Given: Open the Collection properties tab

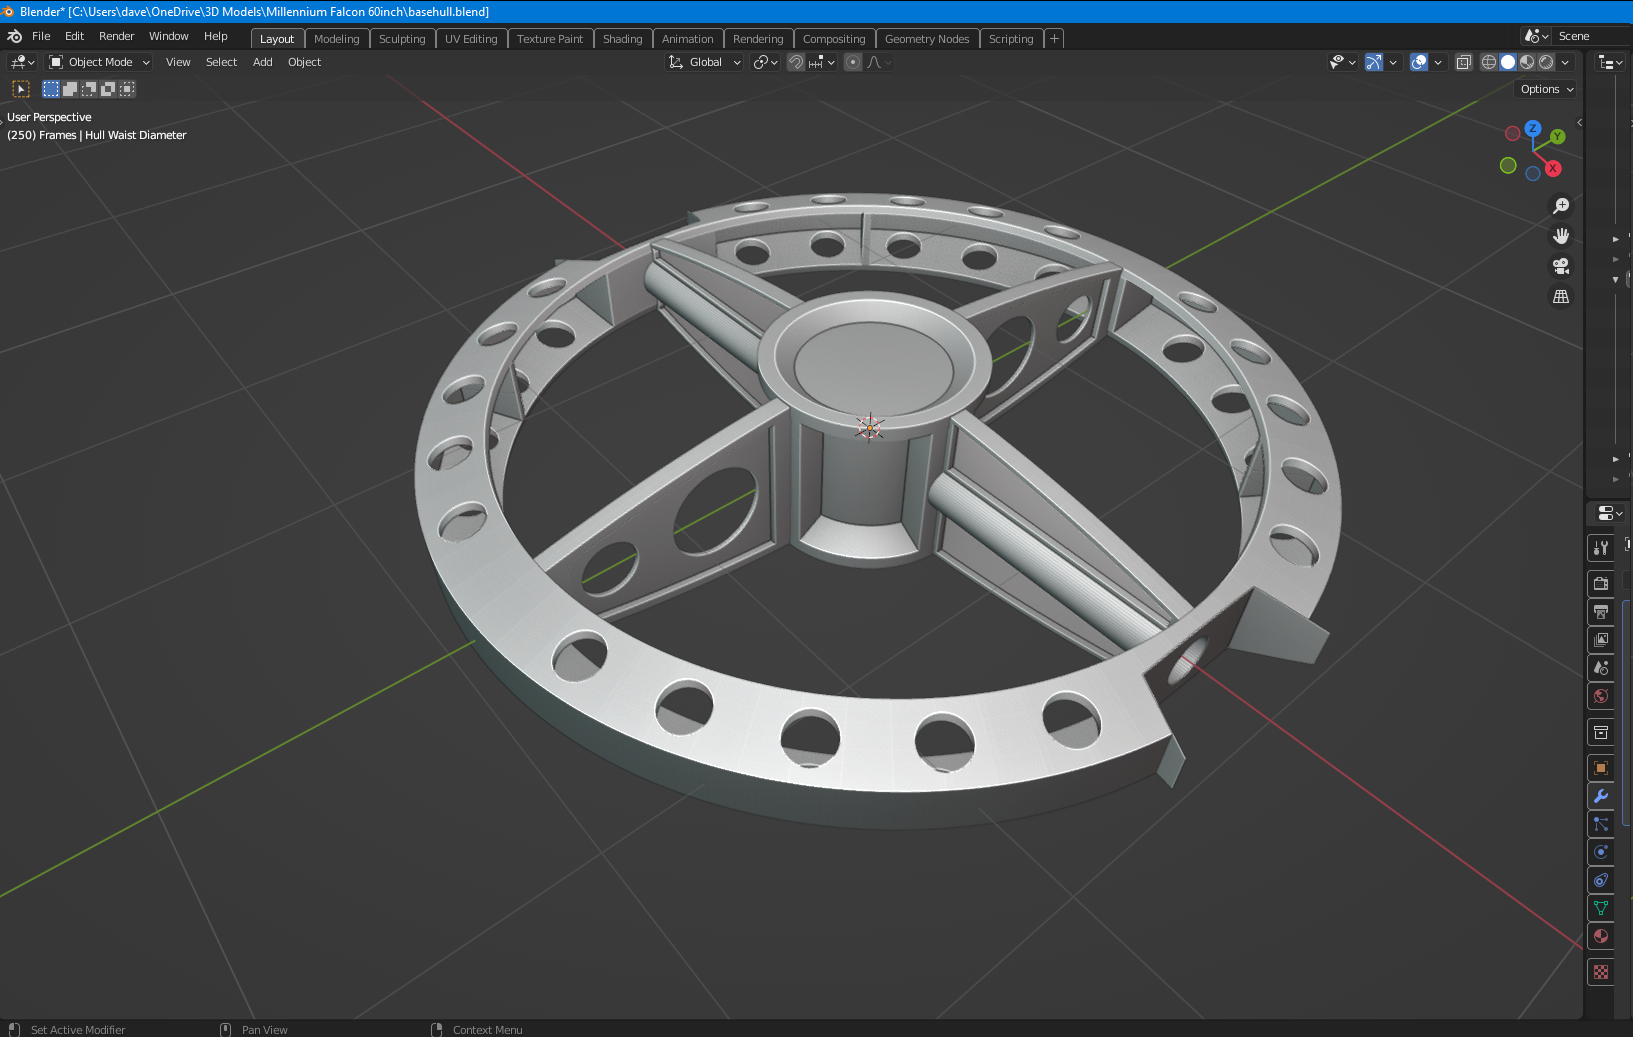Looking at the screenshot, I should [x=1601, y=732].
